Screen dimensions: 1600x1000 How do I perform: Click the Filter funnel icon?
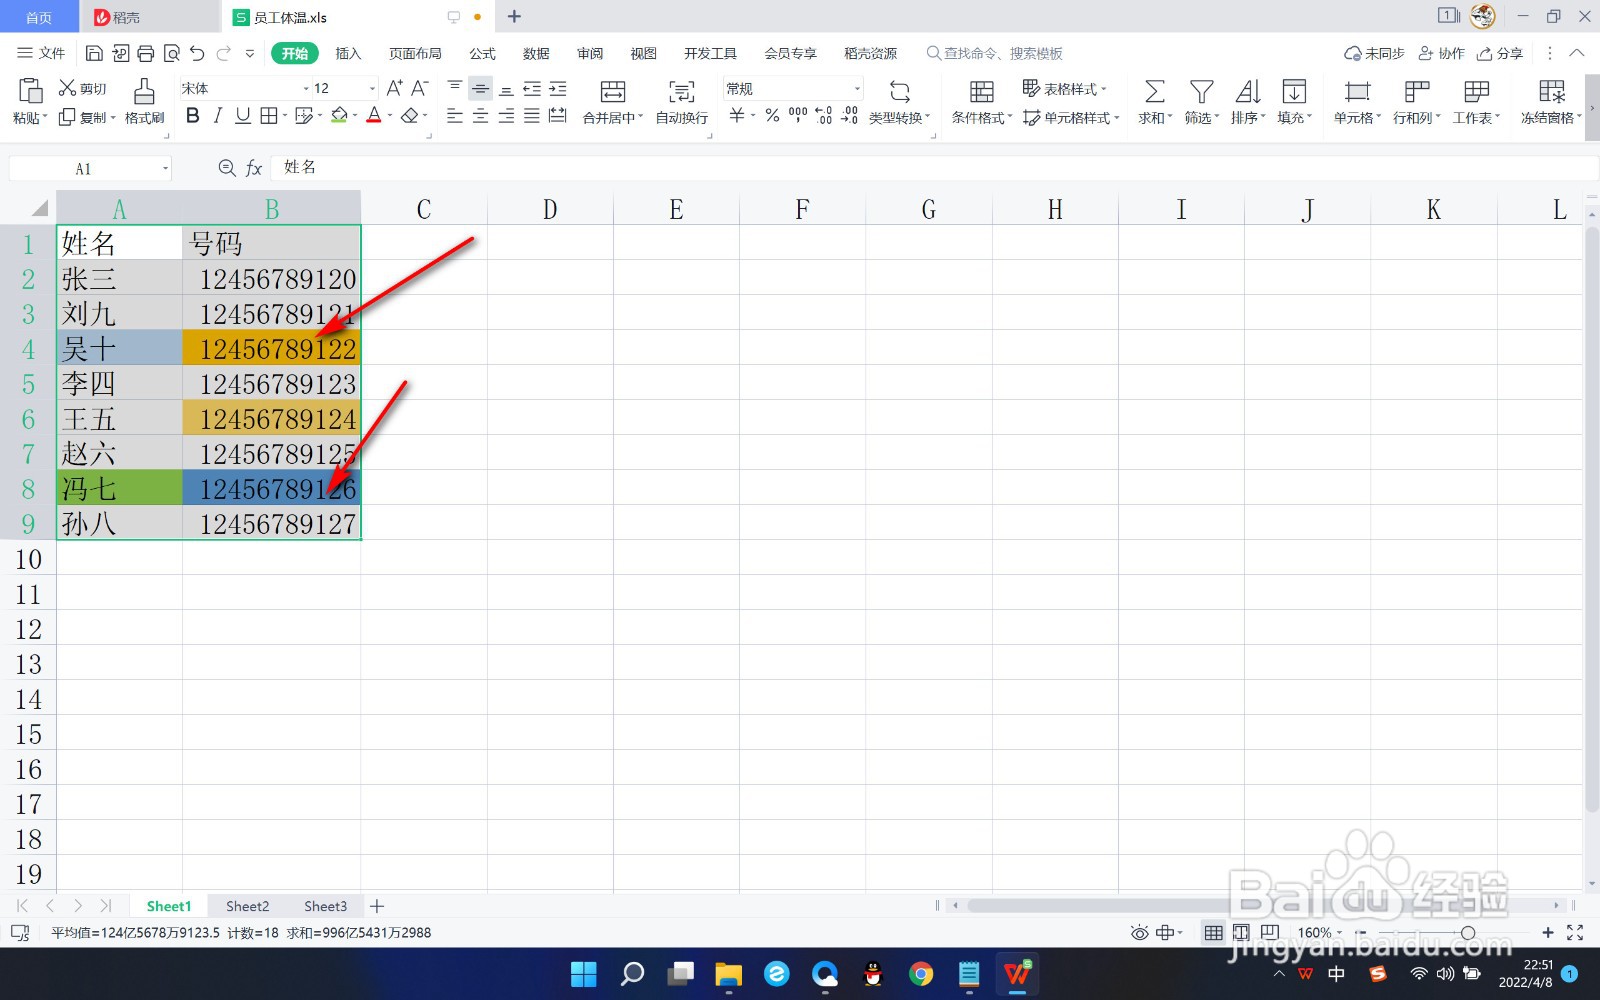1201,92
